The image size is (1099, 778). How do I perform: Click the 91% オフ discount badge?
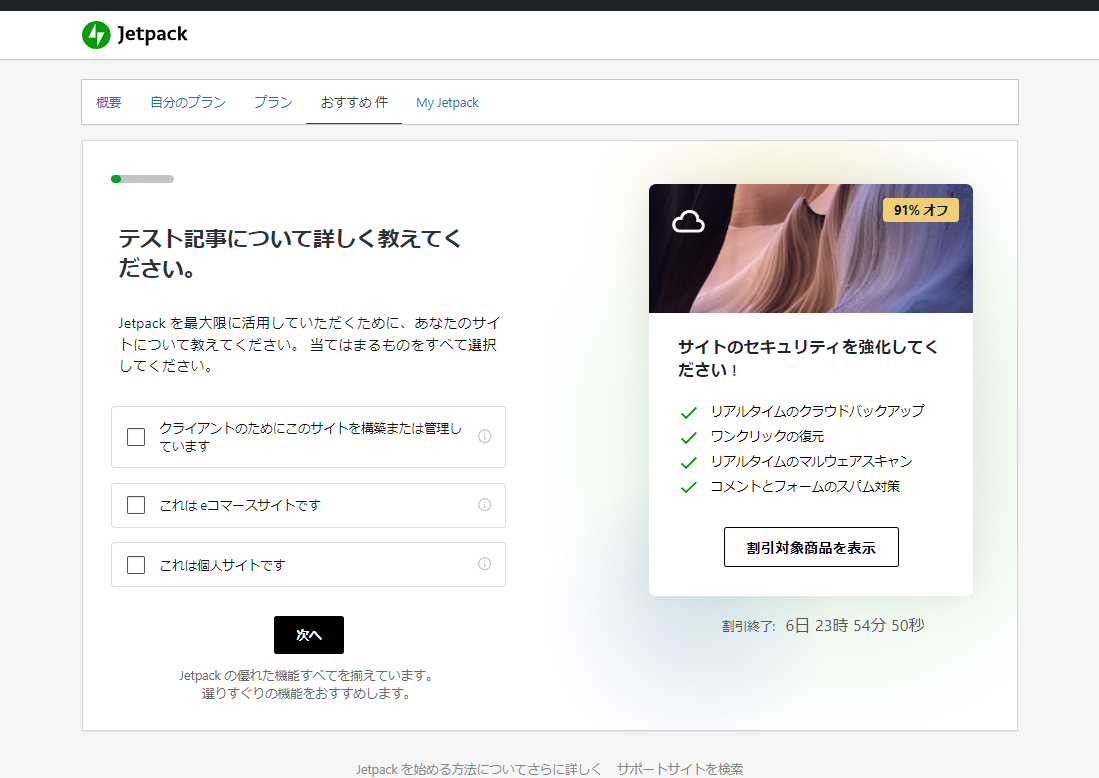920,210
